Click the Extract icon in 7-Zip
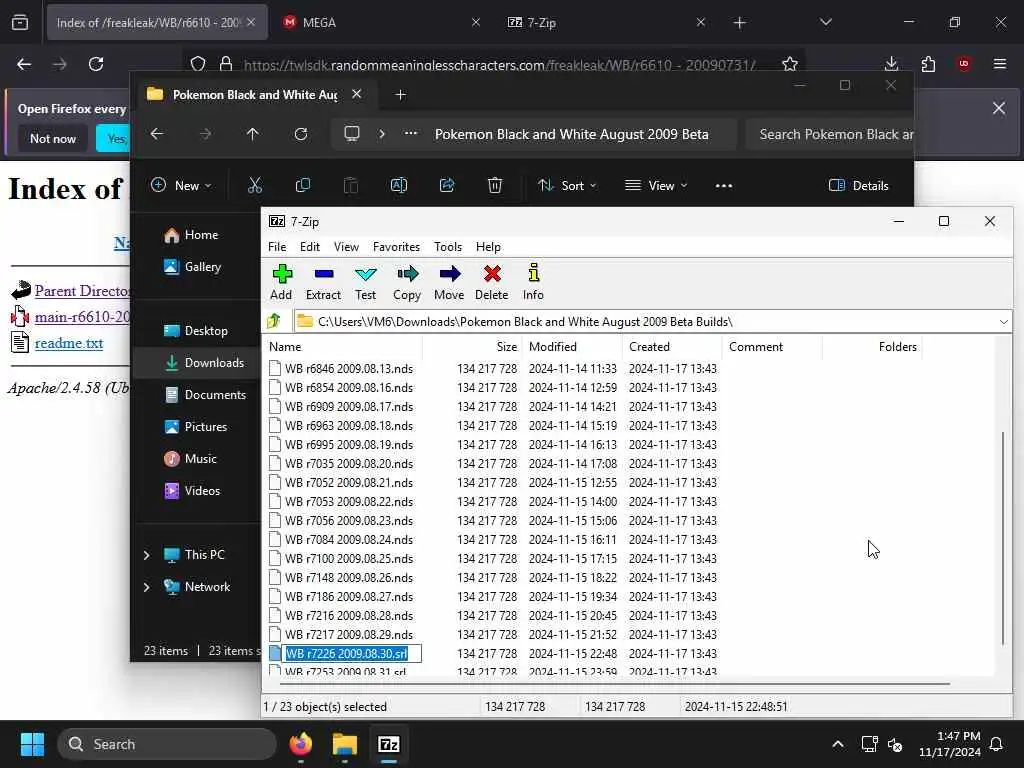The image size is (1024, 768). (x=323, y=282)
